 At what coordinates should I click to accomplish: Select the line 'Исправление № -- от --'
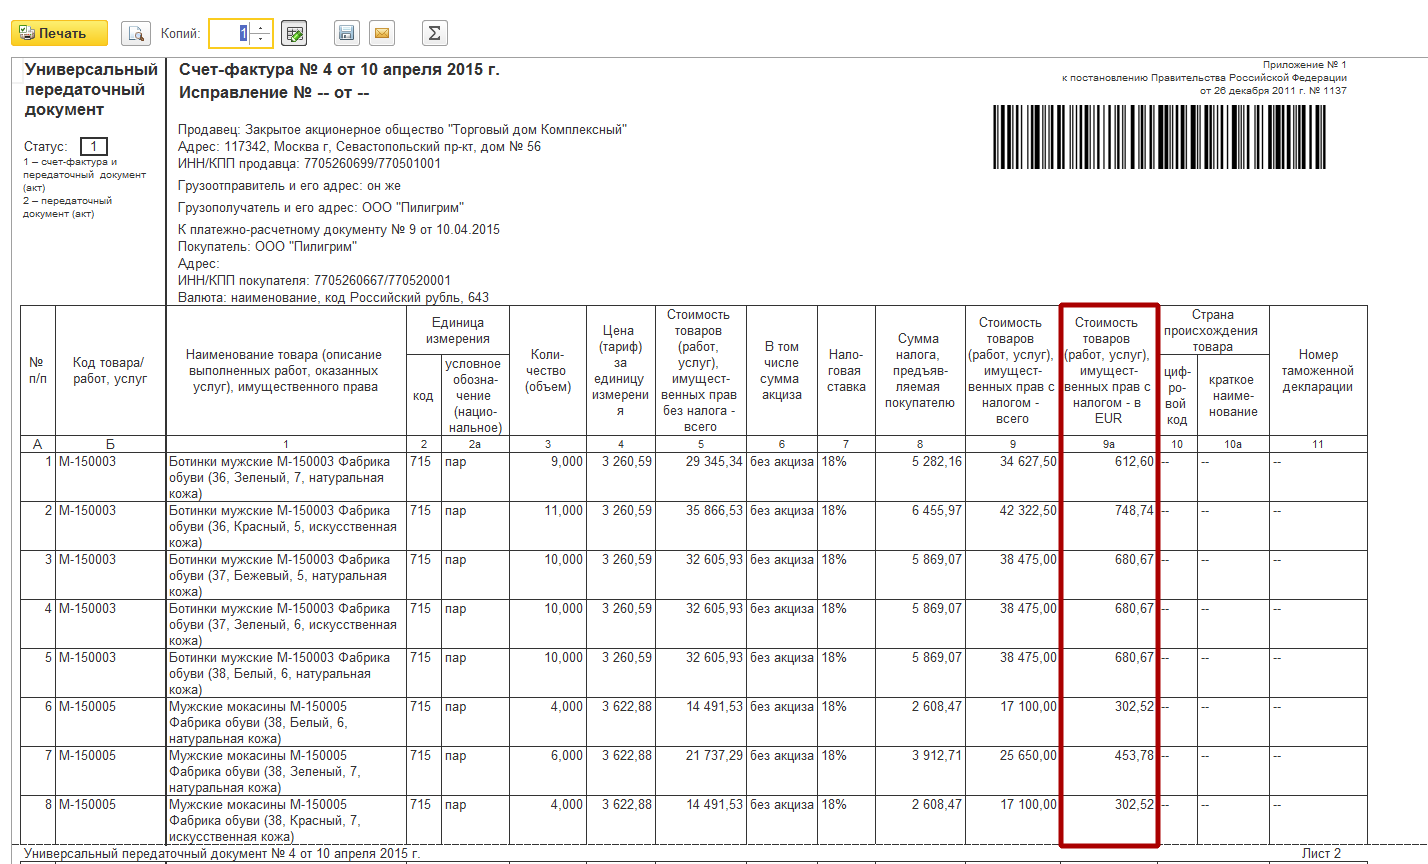click(274, 93)
